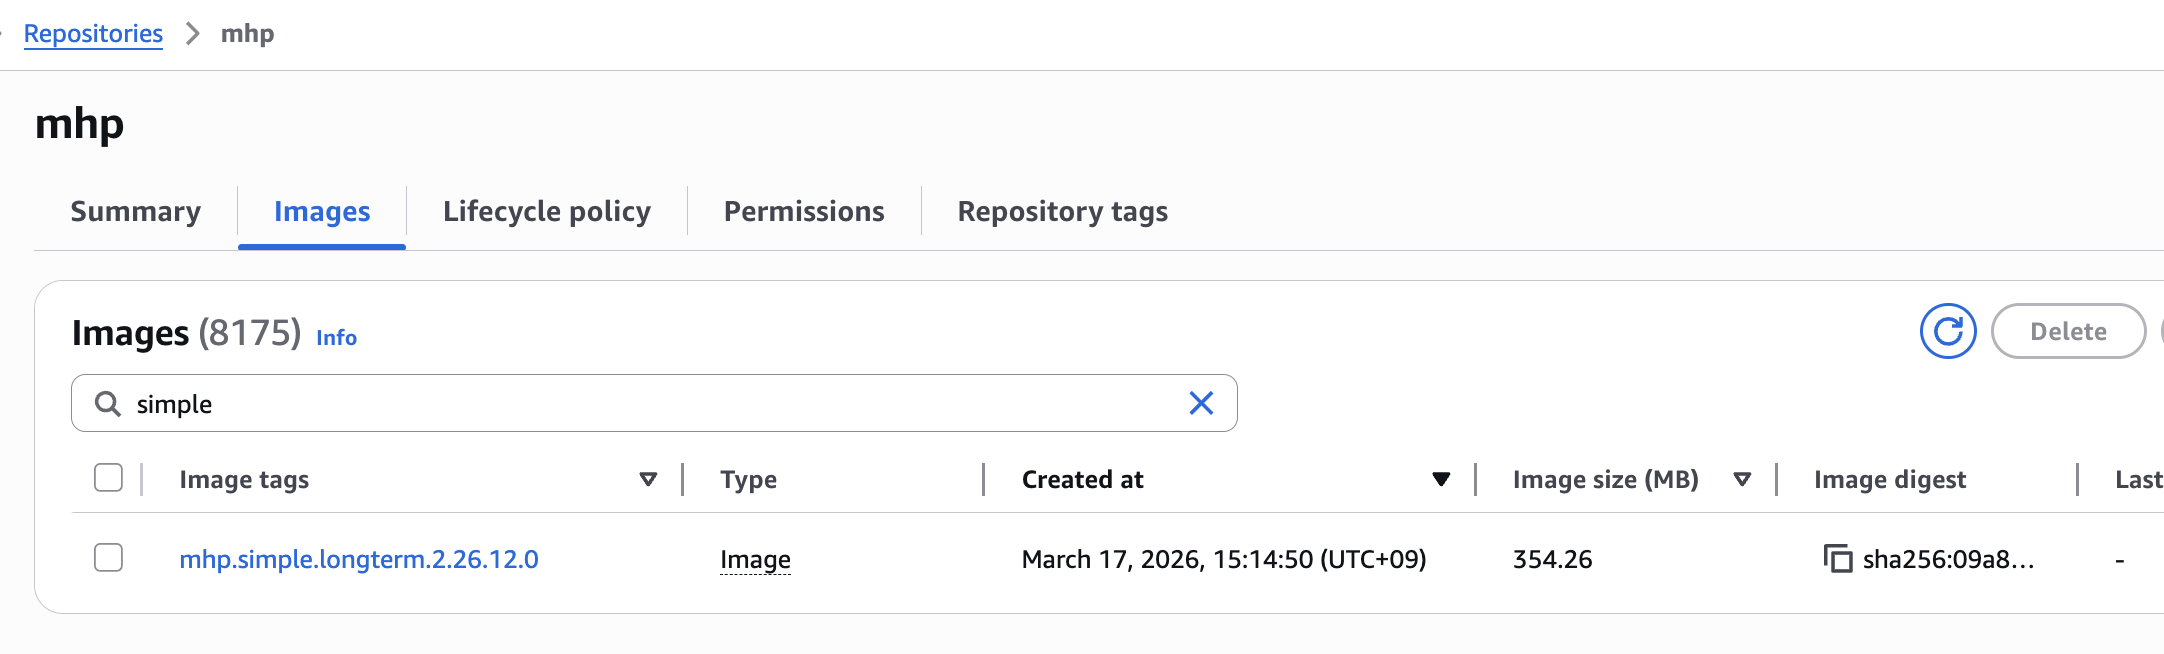The width and height of the screenshot is (2164, 654).
Task: Select all images with header checkbox
Action: (x=108, y=478)
